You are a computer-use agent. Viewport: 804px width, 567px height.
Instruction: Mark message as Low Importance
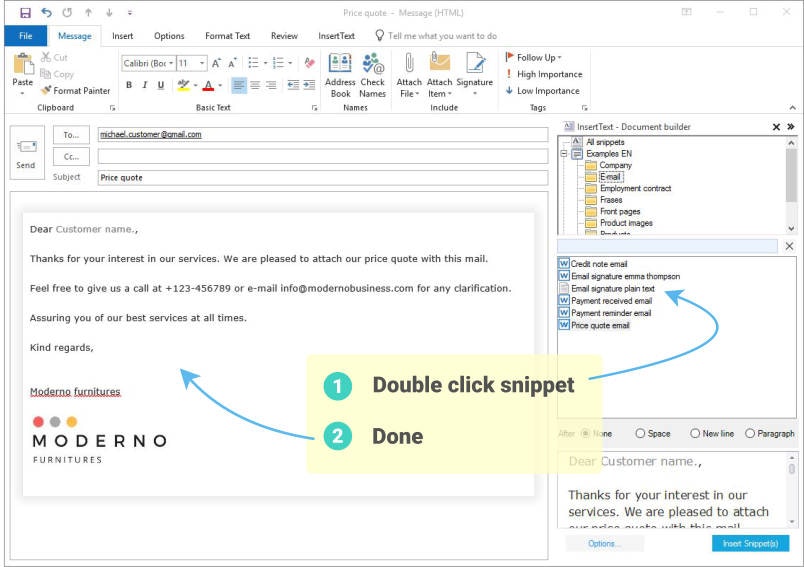click(542, 91)
